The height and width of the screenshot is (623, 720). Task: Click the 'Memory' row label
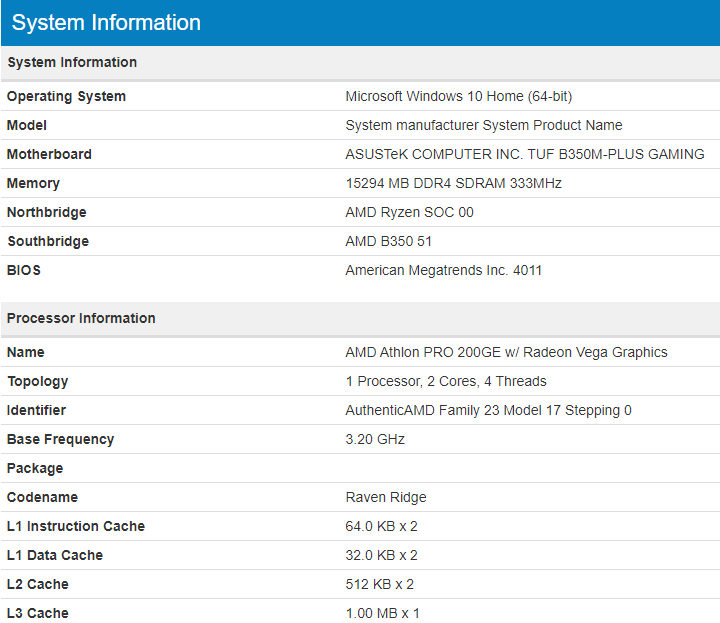point(33,184)
